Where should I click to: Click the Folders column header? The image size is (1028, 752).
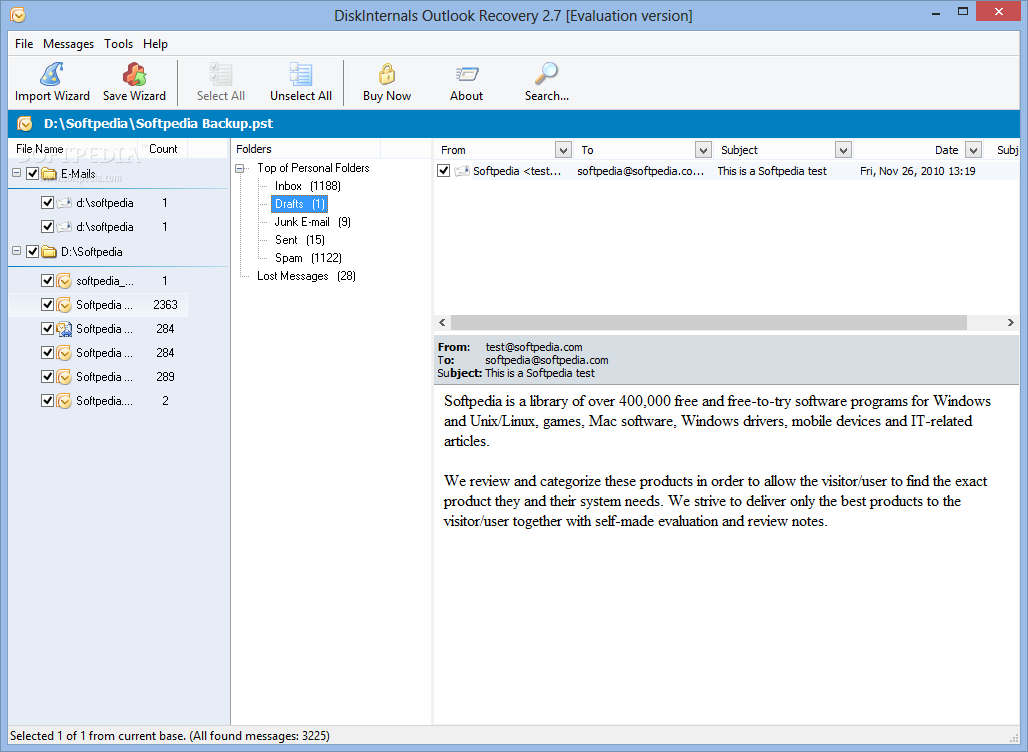(306, 149)
